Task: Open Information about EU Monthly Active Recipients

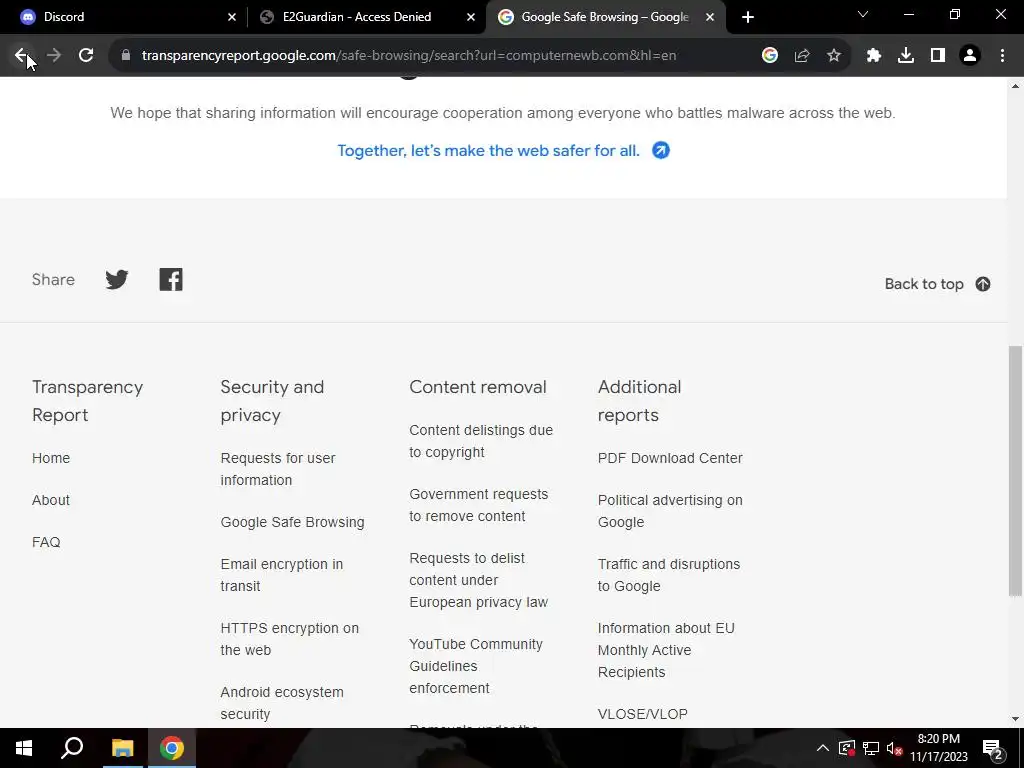Action: [x=666, y=650]
